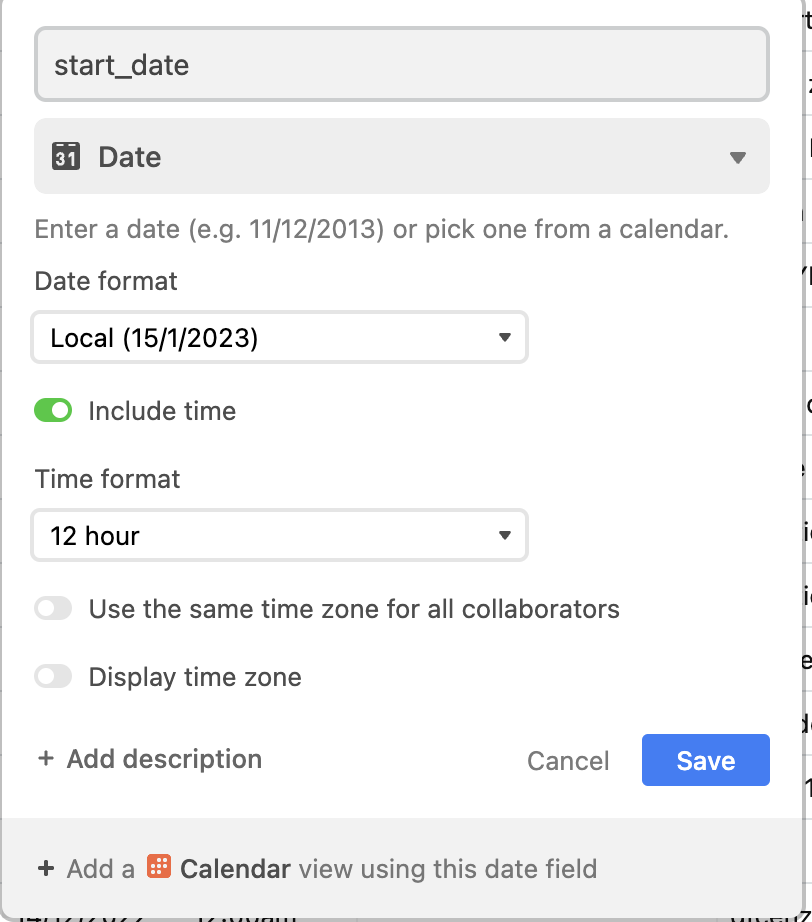The height and width of the screenshot is (922, 812).
Task: Click the start_date field name input
Action: coord(402,64)
